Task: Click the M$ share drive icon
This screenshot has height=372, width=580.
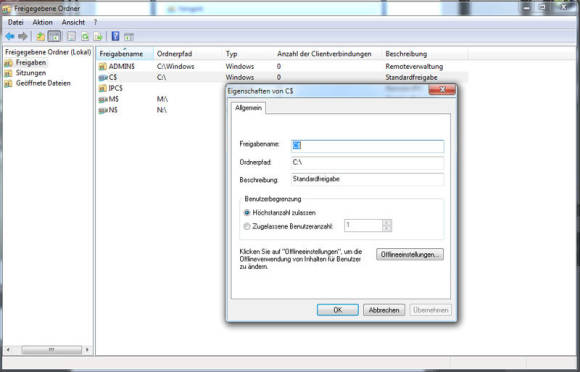Action: (x=103, y=99)
